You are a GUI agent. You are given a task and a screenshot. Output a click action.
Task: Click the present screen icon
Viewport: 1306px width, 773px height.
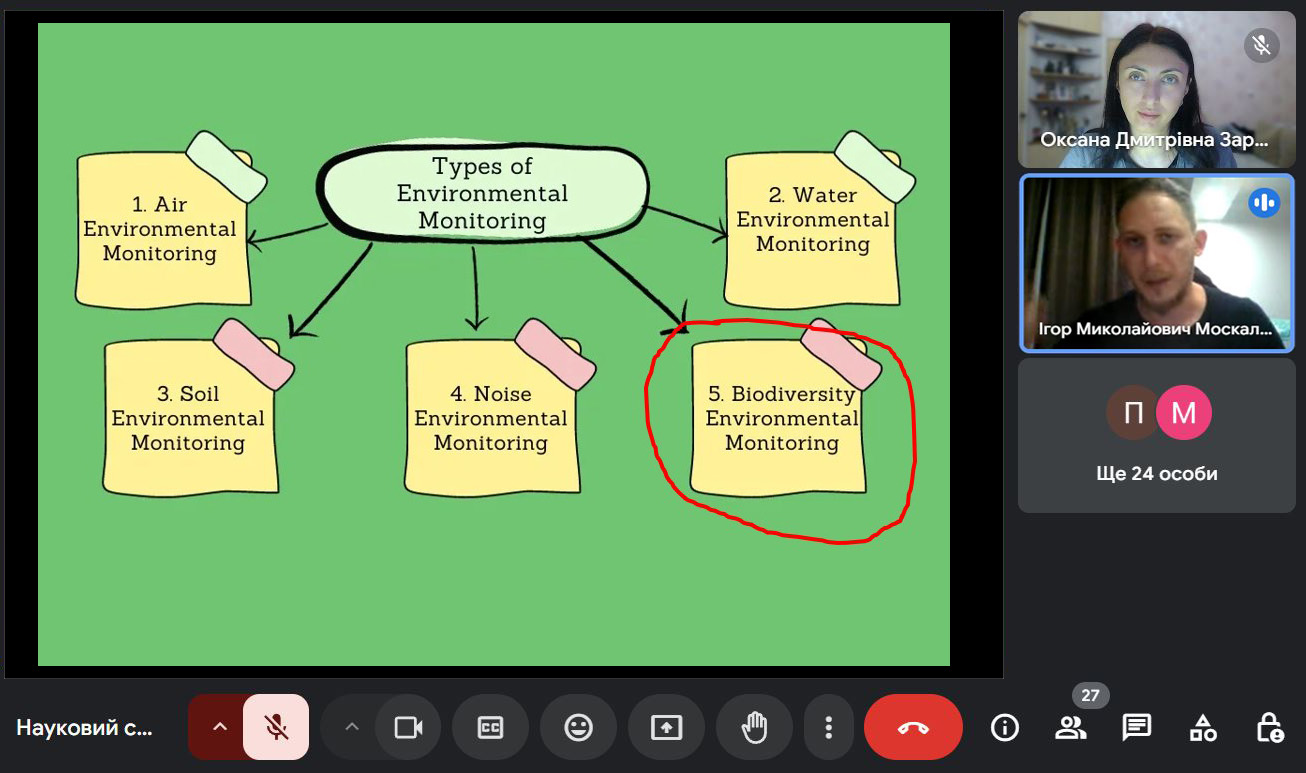point(666,727)
